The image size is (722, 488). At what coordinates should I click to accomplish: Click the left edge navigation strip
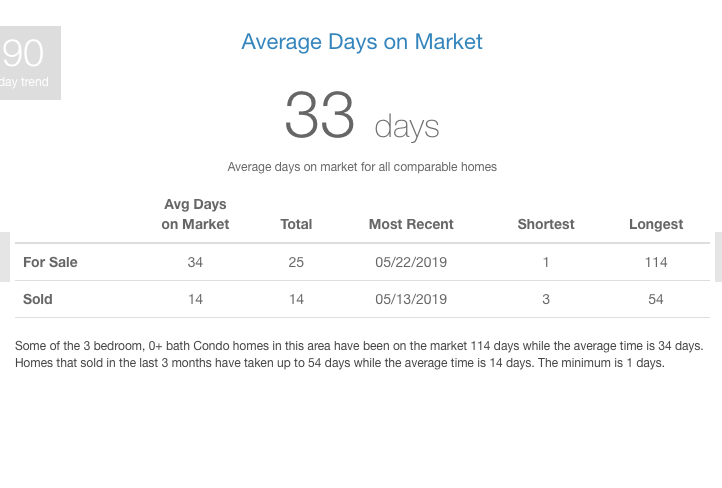tap(5, 257)
